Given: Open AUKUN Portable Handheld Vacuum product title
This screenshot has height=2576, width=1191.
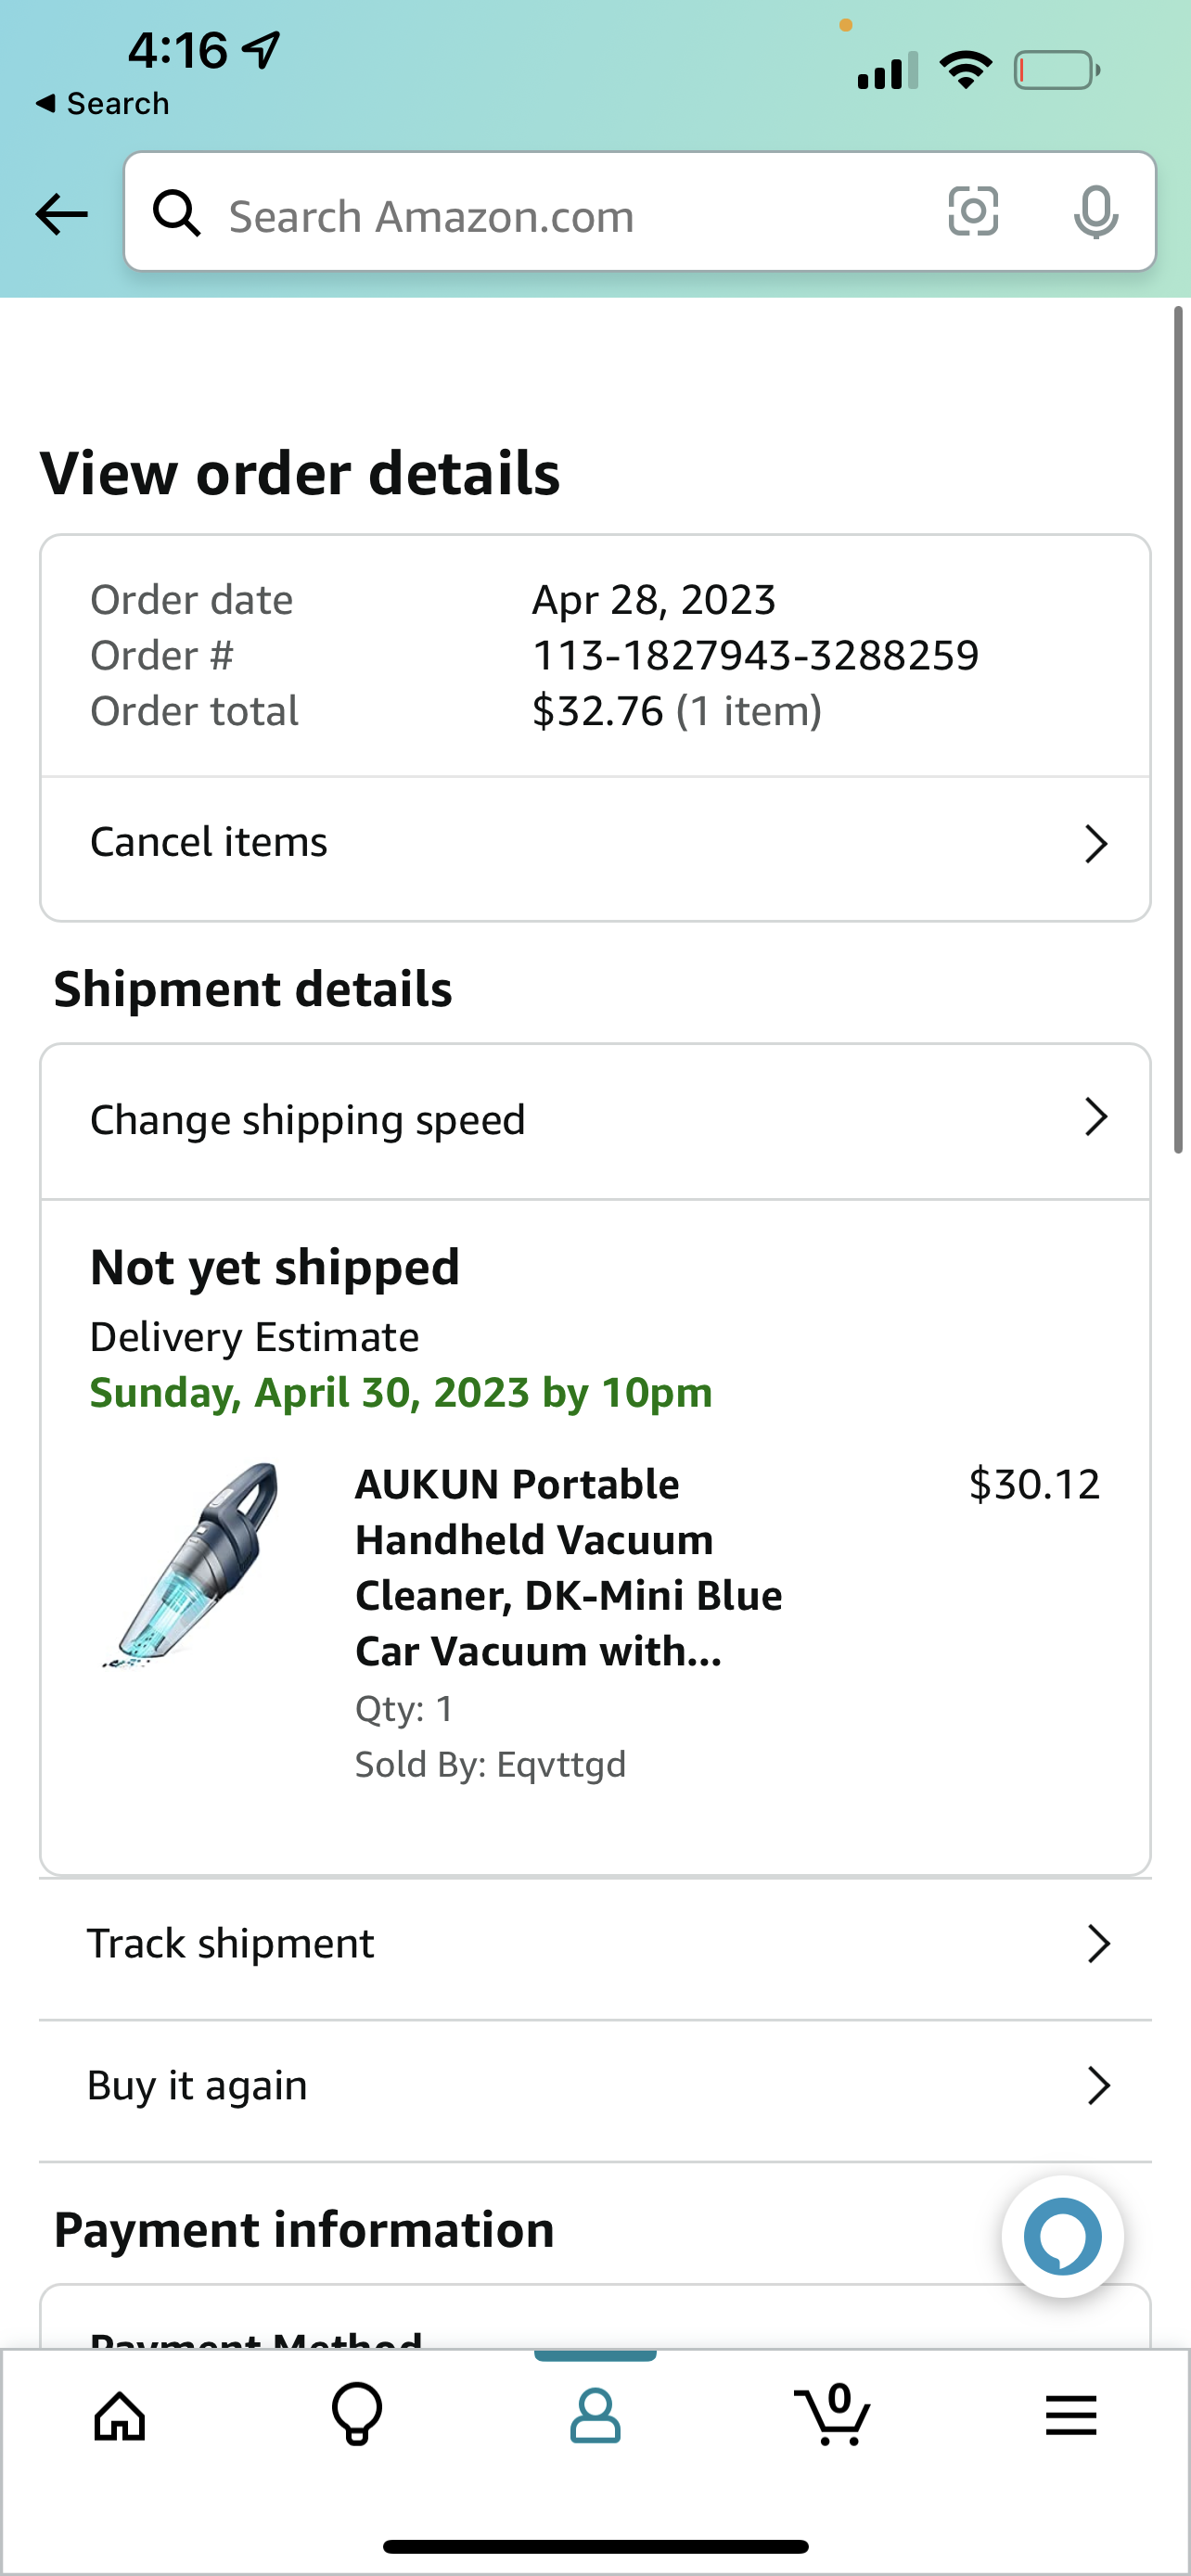Looking at the screenshot, I should coord(568,1567).
